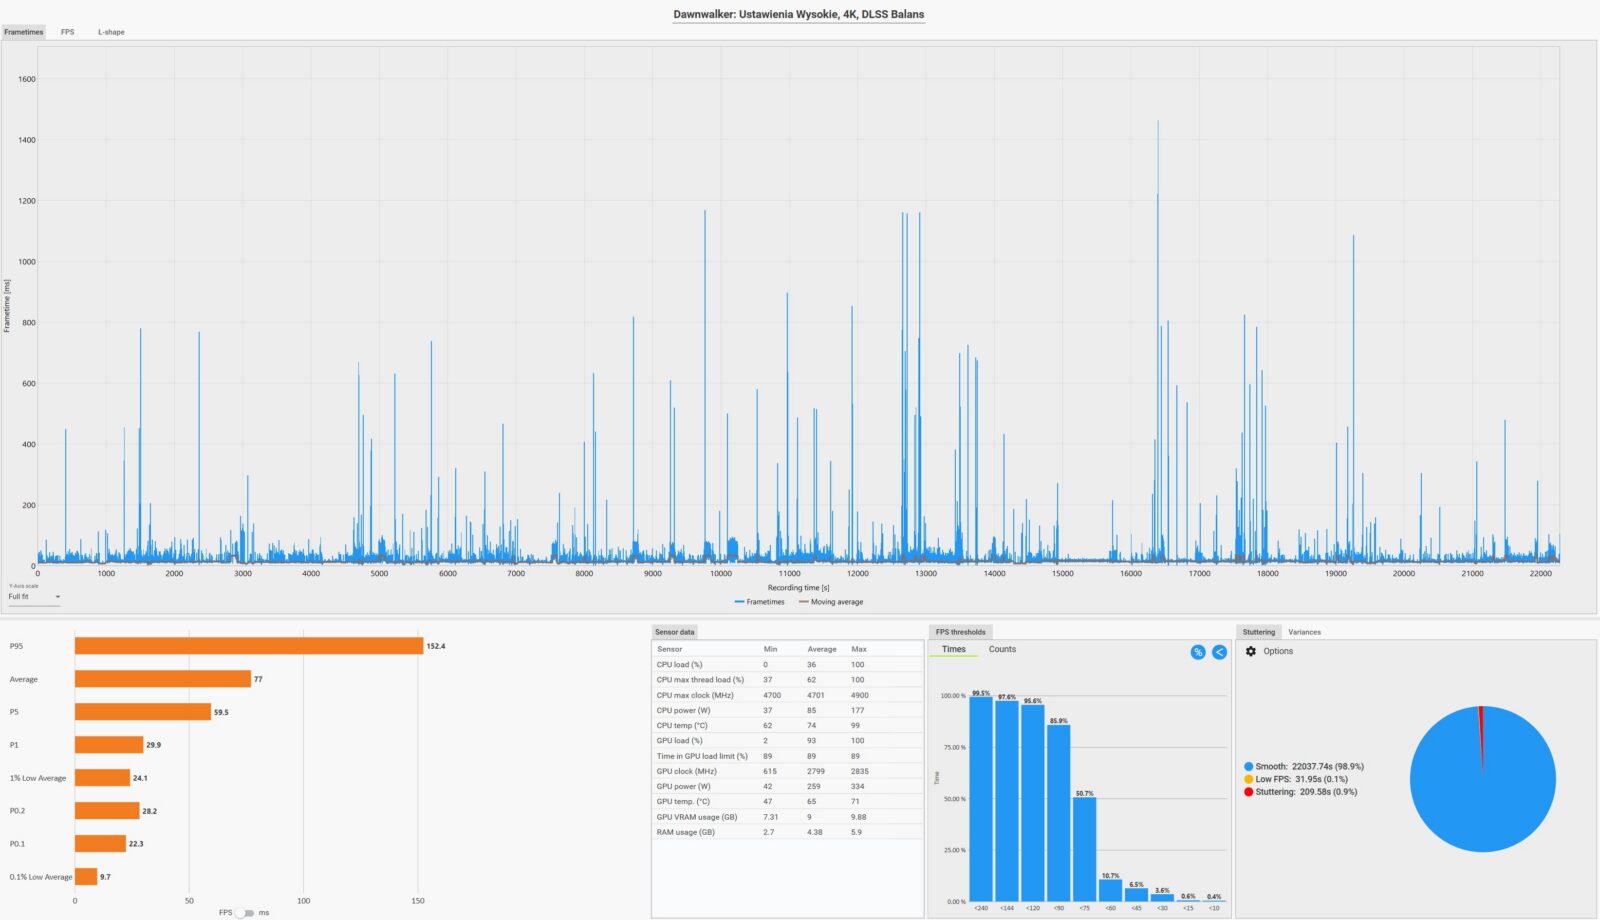
Task: Switch to the FPS tab
Action: [67, 32]
